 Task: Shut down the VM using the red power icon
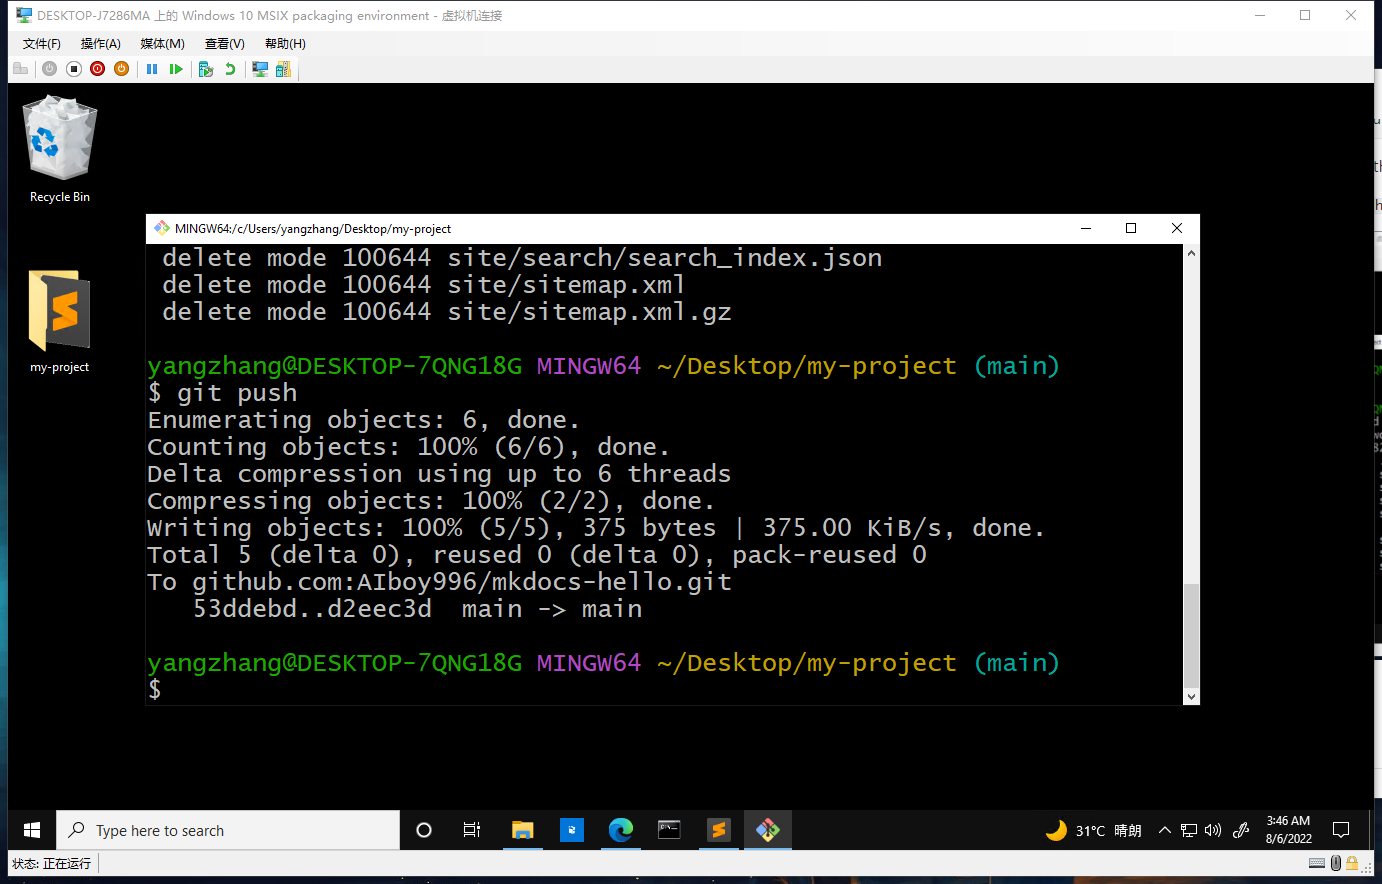pyautogui.click(x=97, y=69)
